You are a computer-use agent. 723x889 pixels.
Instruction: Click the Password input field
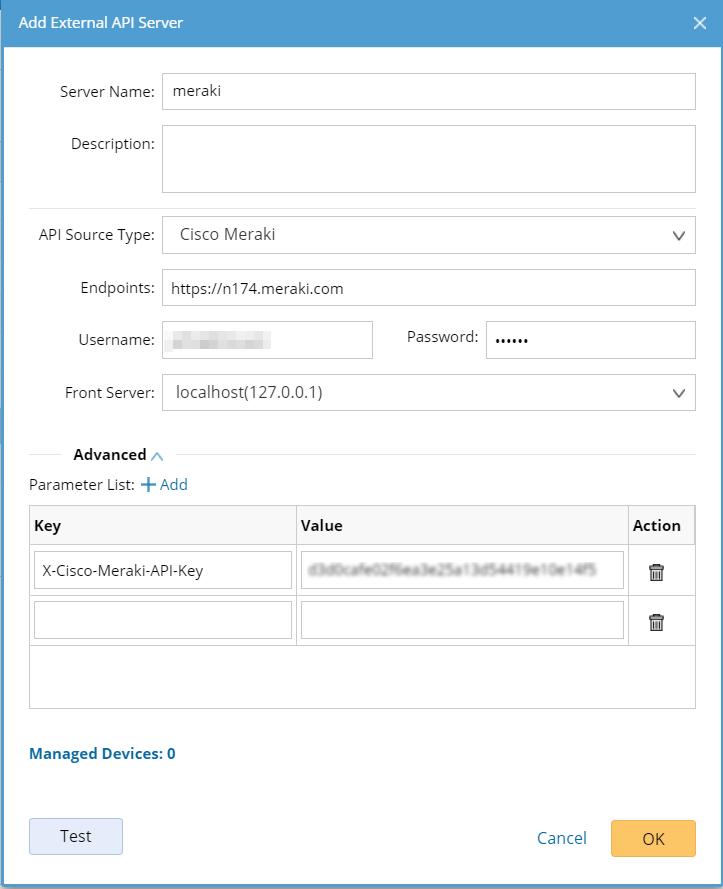click(x=591, y=340)
